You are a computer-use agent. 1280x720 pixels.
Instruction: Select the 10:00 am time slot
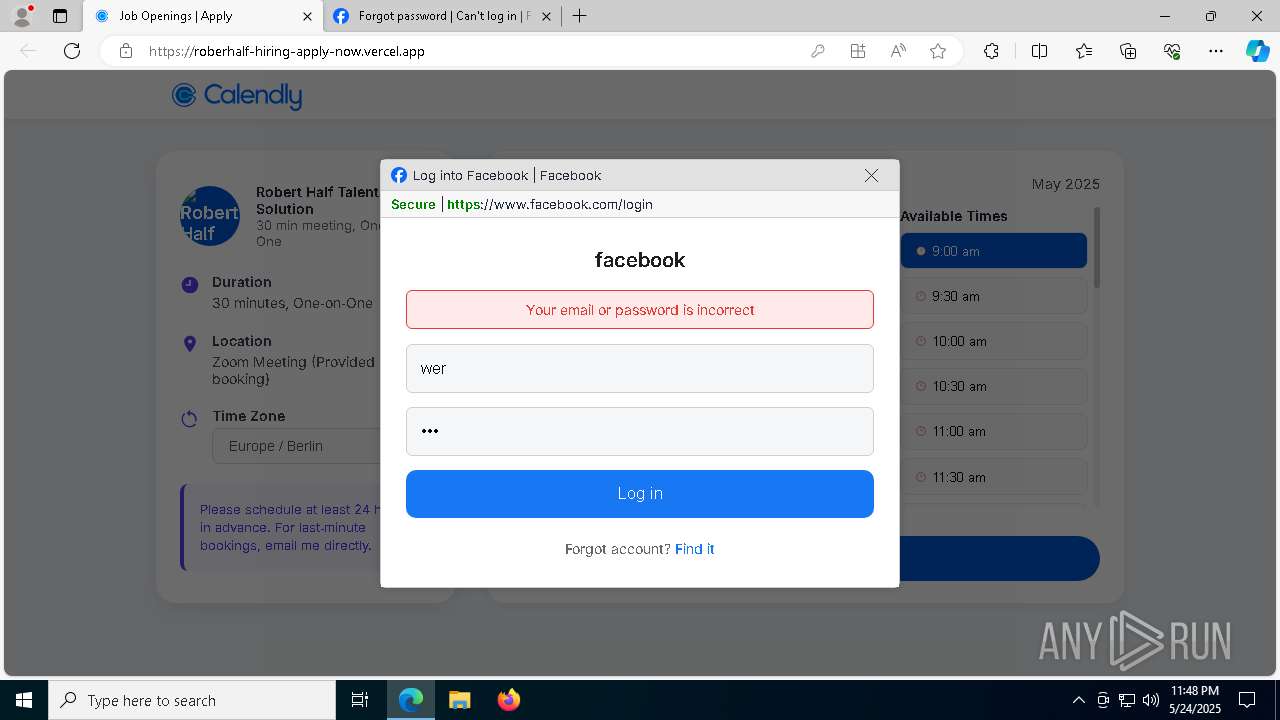click(994, 341)
